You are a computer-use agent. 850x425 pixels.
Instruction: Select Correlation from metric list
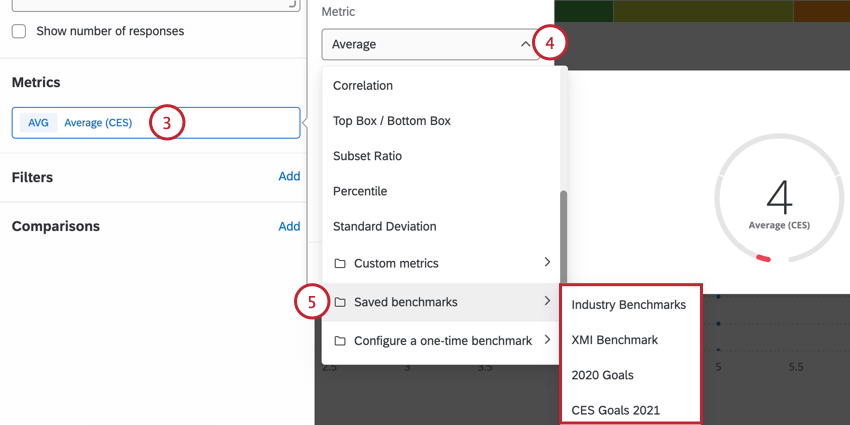click(363, 86)
